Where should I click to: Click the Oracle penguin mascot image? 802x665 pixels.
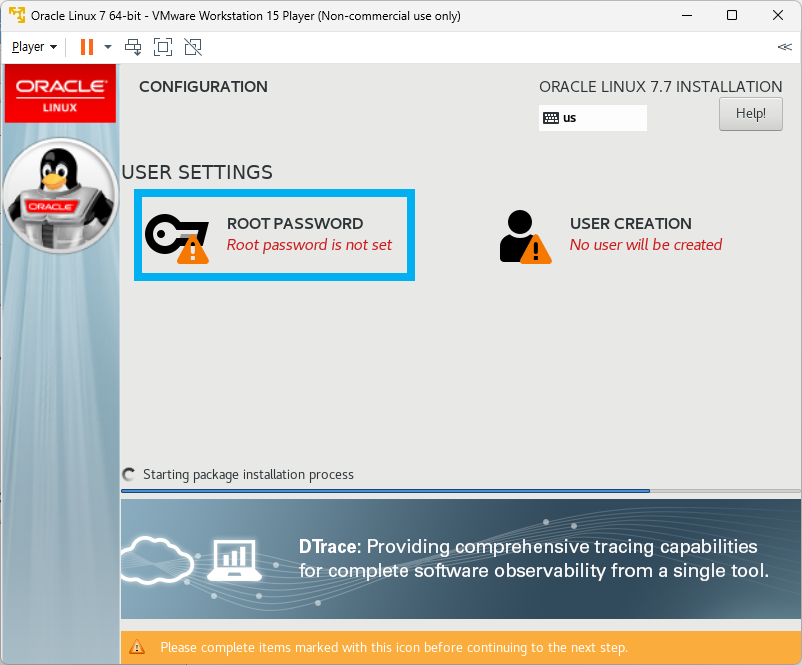click(x=60, y=196)
